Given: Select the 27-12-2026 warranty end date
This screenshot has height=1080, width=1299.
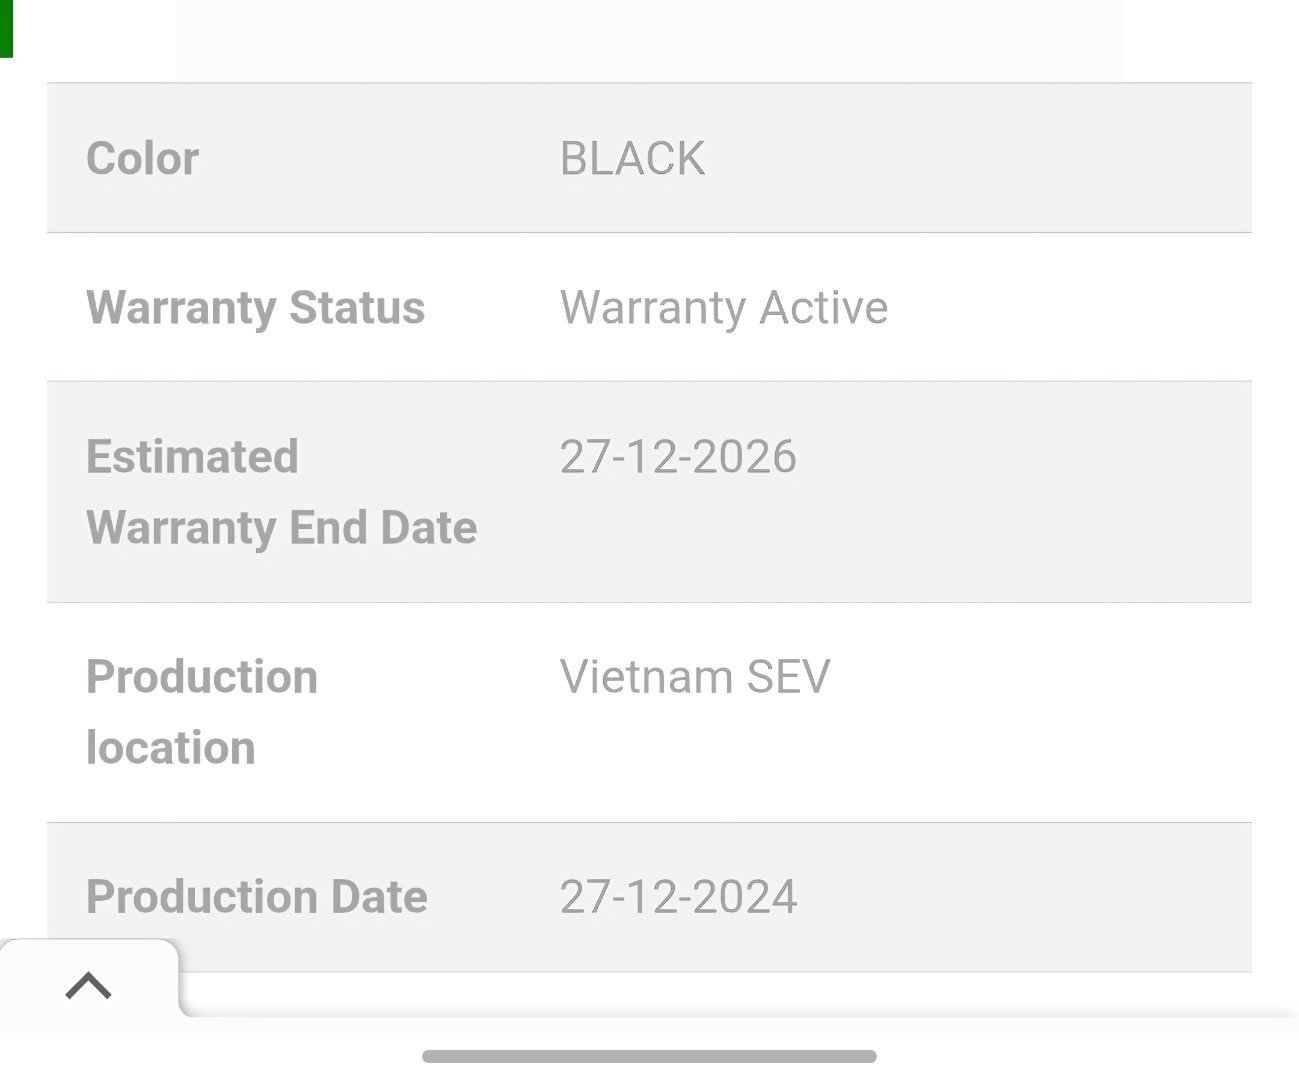Looking at the screenshot, I should point(678,456).
